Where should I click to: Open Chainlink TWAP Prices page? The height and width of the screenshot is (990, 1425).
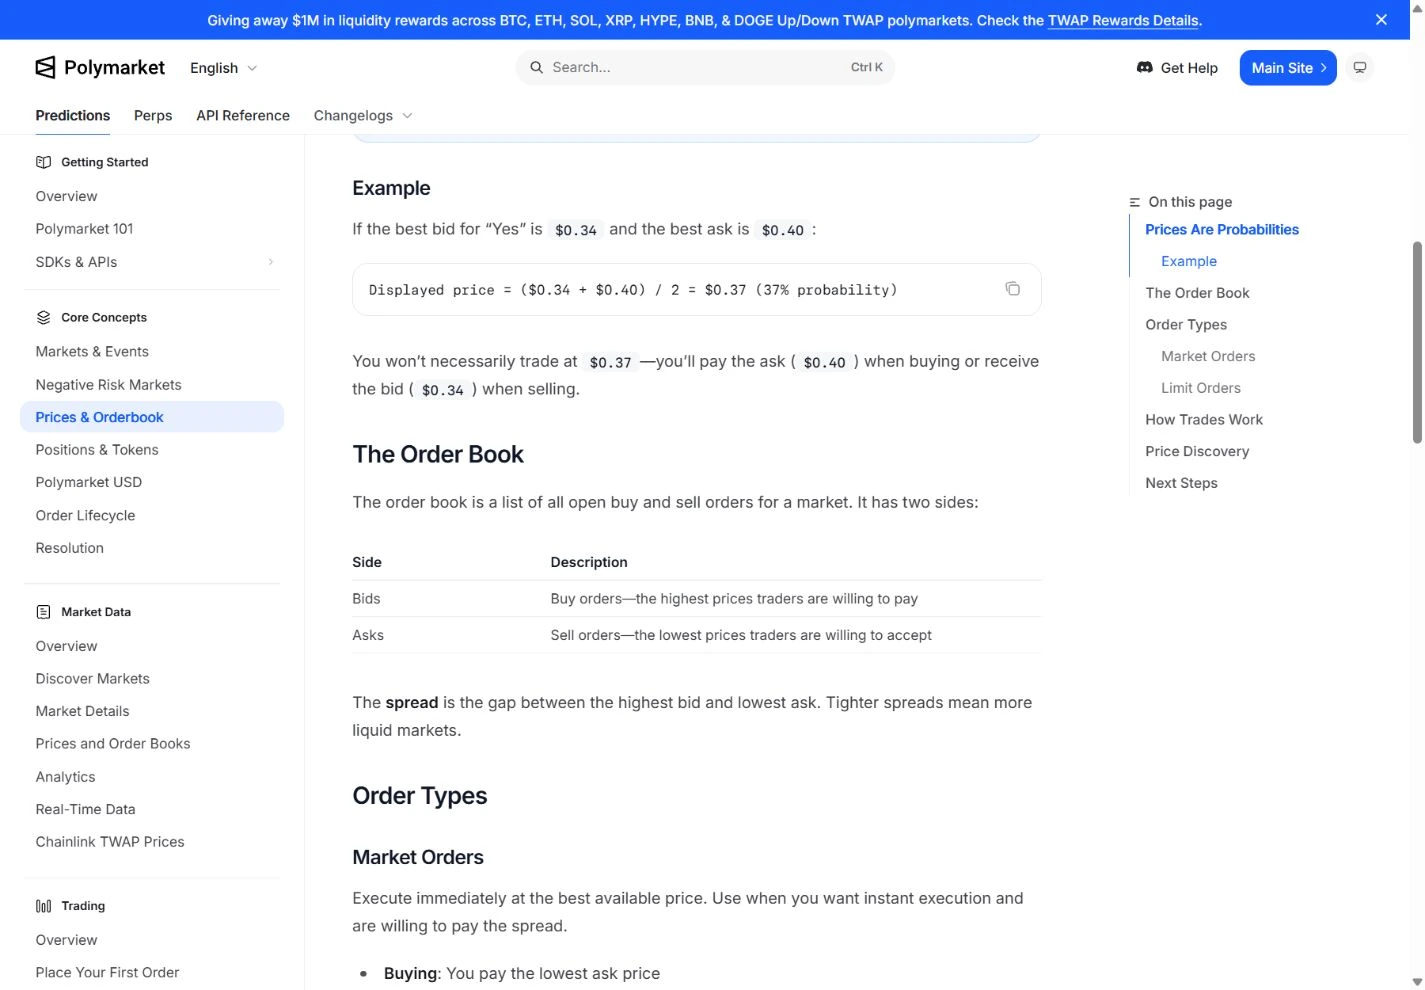coord(110,842)
